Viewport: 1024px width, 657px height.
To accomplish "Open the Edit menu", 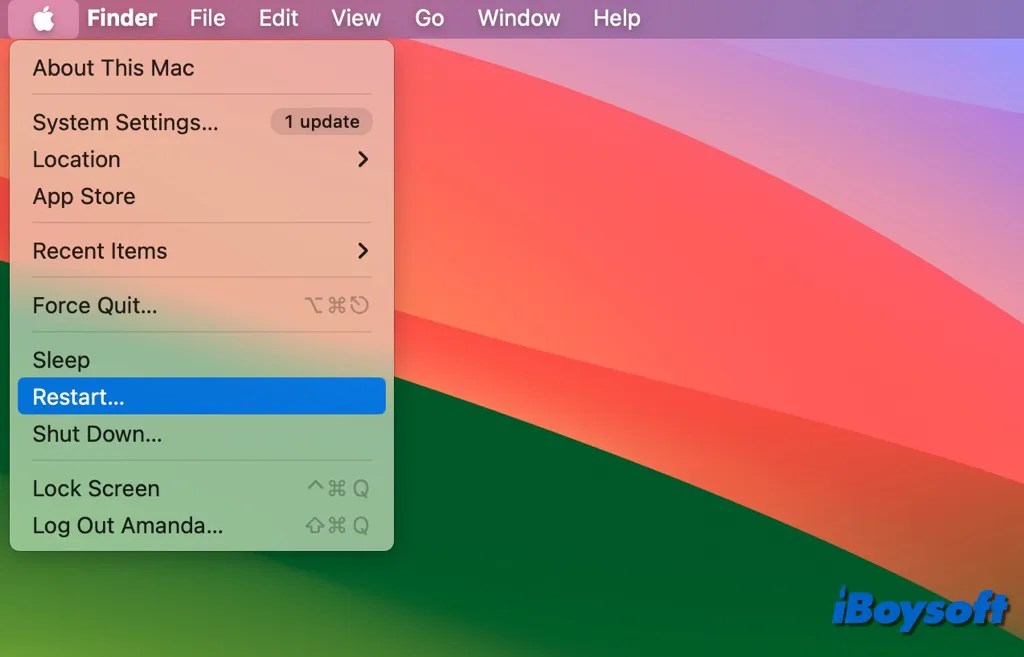I will 277,18.
